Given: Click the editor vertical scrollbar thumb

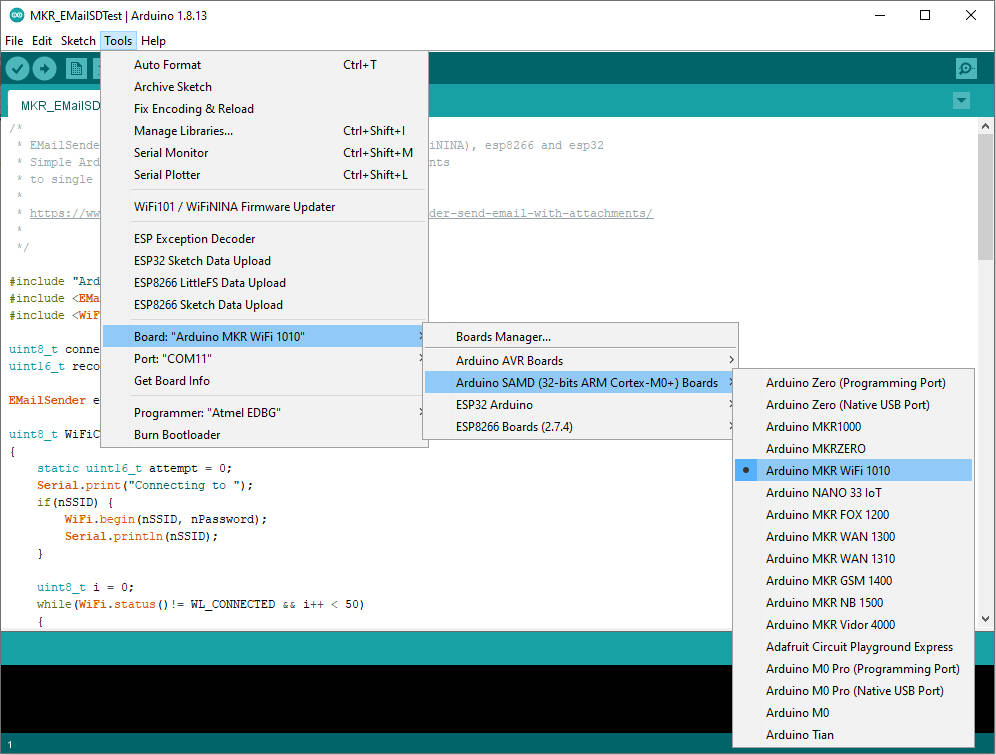Looking at the screenshot, I should tap(985, 196).
